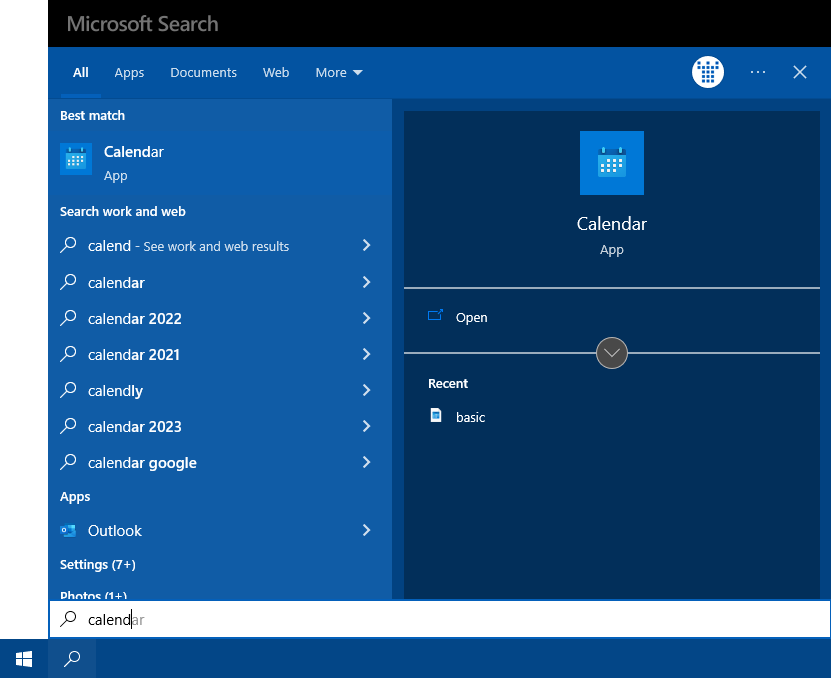The height and width of the screenshot is (678, 831).
Task: Click the Open icon in preview pane
Action: tap(435, 316)
